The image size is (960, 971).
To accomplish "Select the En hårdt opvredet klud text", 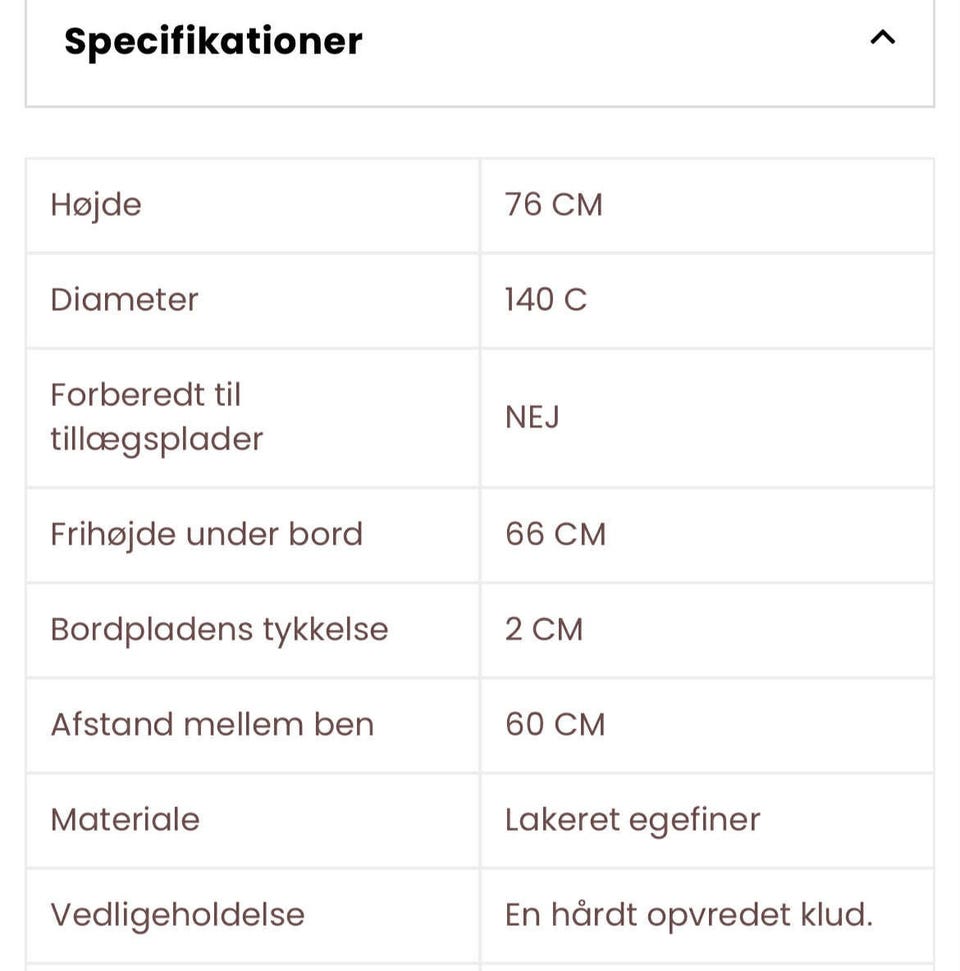I will pyautogui.click(x=688, y=915).
